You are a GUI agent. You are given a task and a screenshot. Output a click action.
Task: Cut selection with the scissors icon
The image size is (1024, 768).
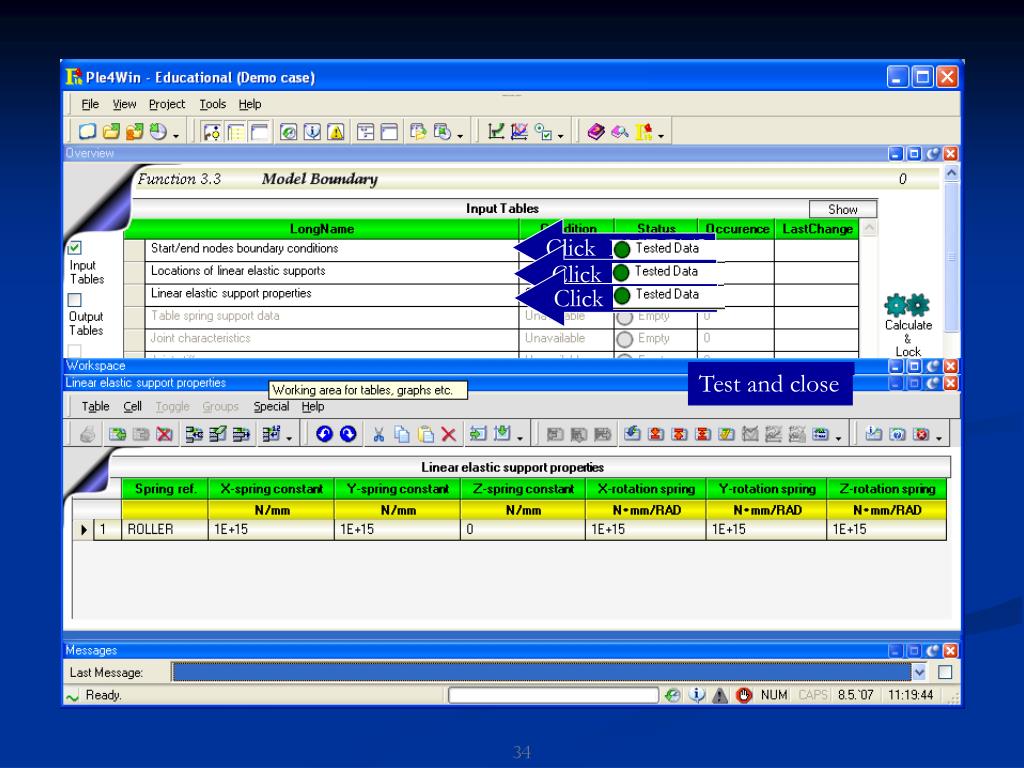point(378,434)
